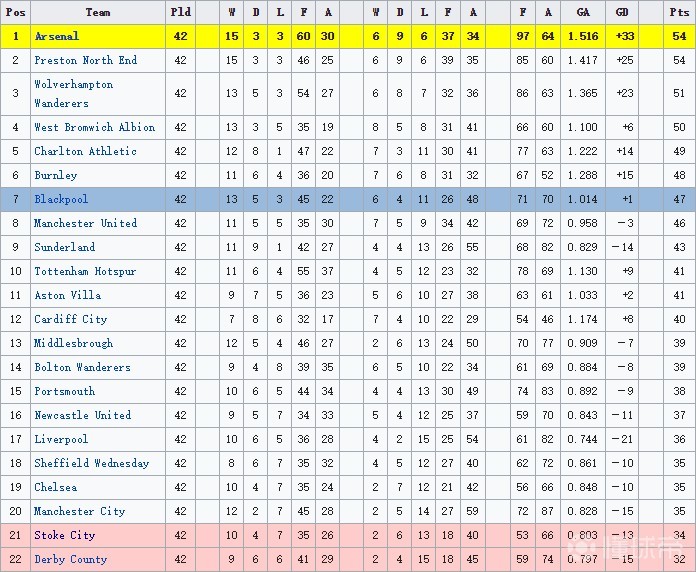Viewport: 696px width, 572px height.
Task: Select the West Bromwich Albion link
Action: pos(95,128)
